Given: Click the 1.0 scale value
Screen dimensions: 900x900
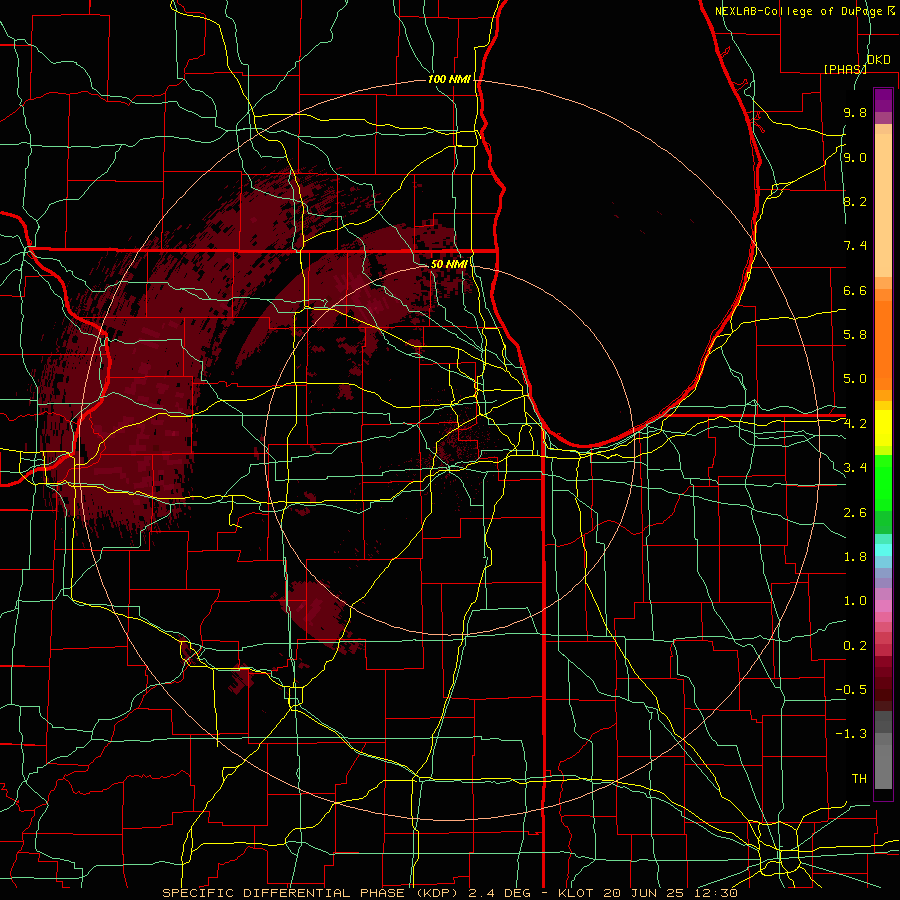Looking at the screenshot, I should [x=855, y=601].
